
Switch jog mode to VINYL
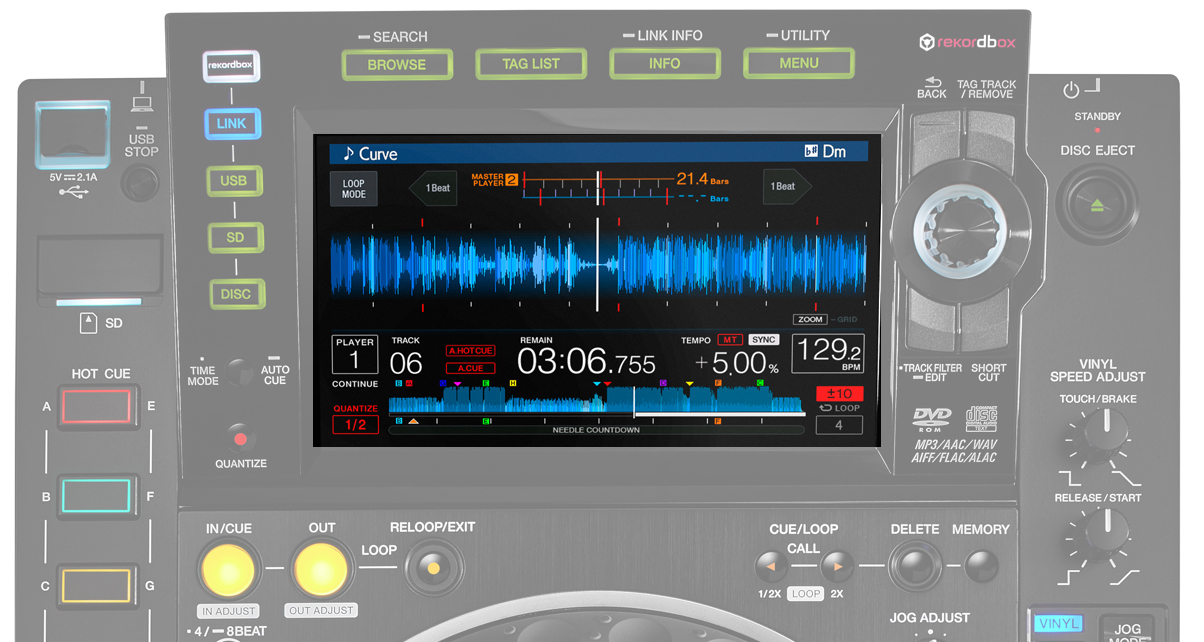coord(1058,623)
